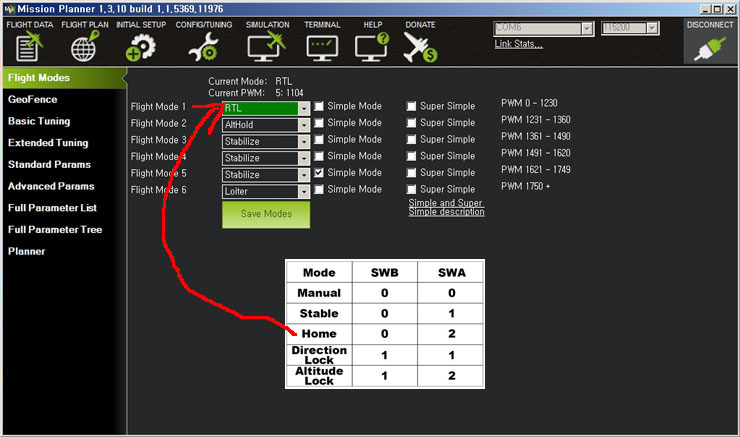Screen dimensions: 740x437
Task: Click Mission Planner title bar app icon
Action: [9, 9]
